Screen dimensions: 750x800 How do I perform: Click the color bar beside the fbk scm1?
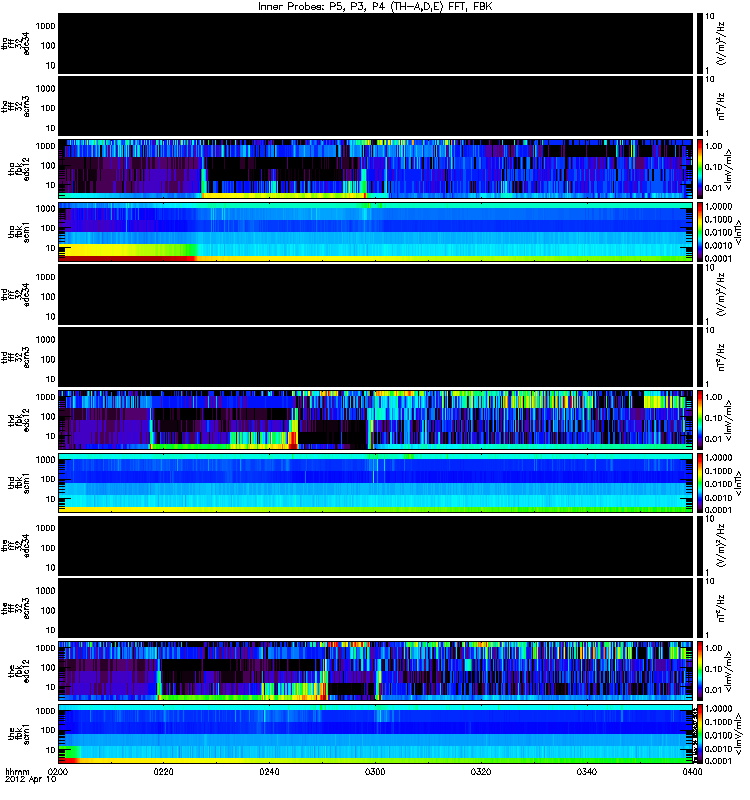coord(700,735)
